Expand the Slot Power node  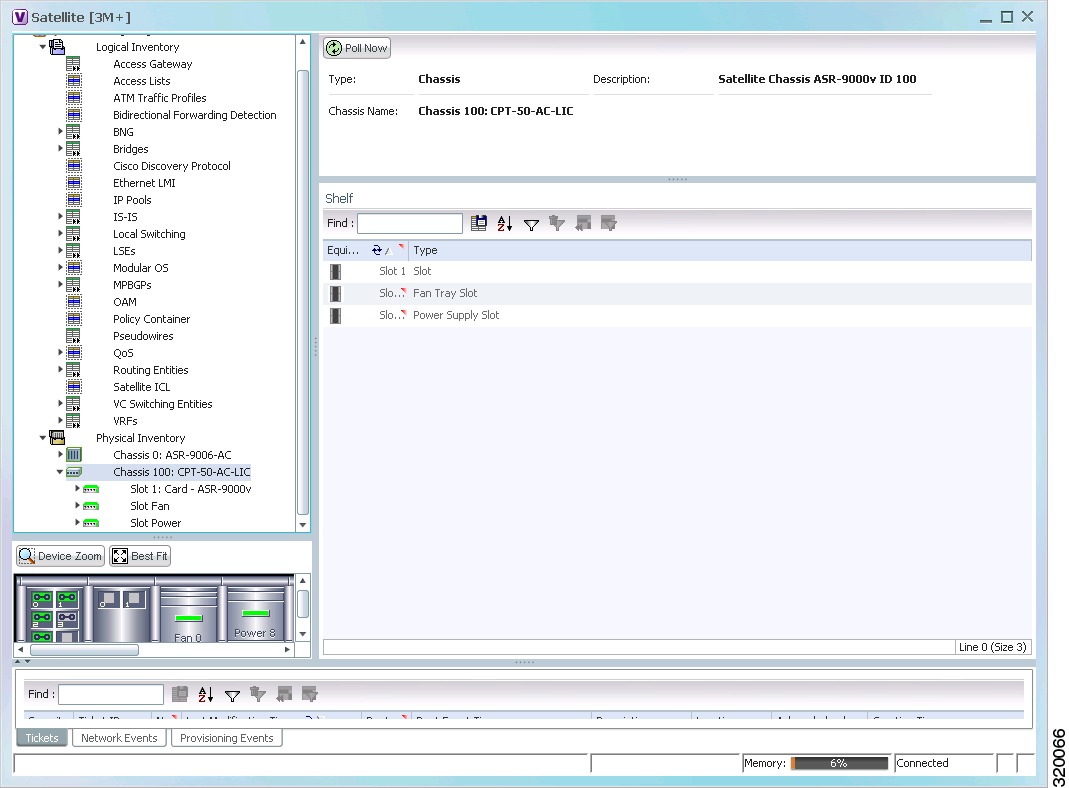(77, 523)
